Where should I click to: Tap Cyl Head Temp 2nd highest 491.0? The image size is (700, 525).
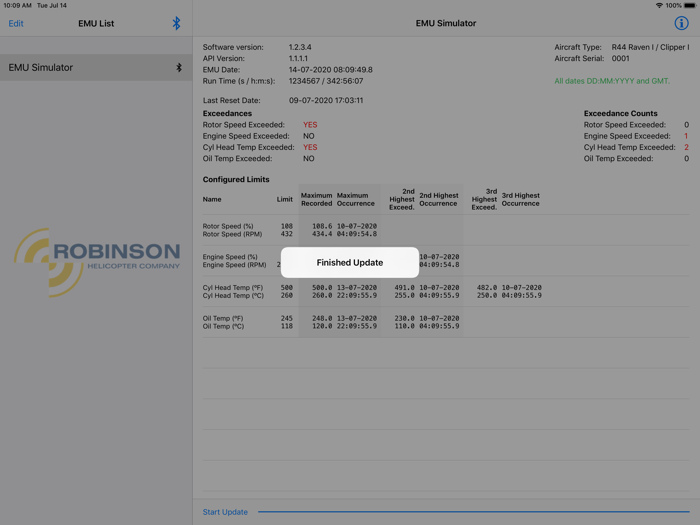[404, 288]
